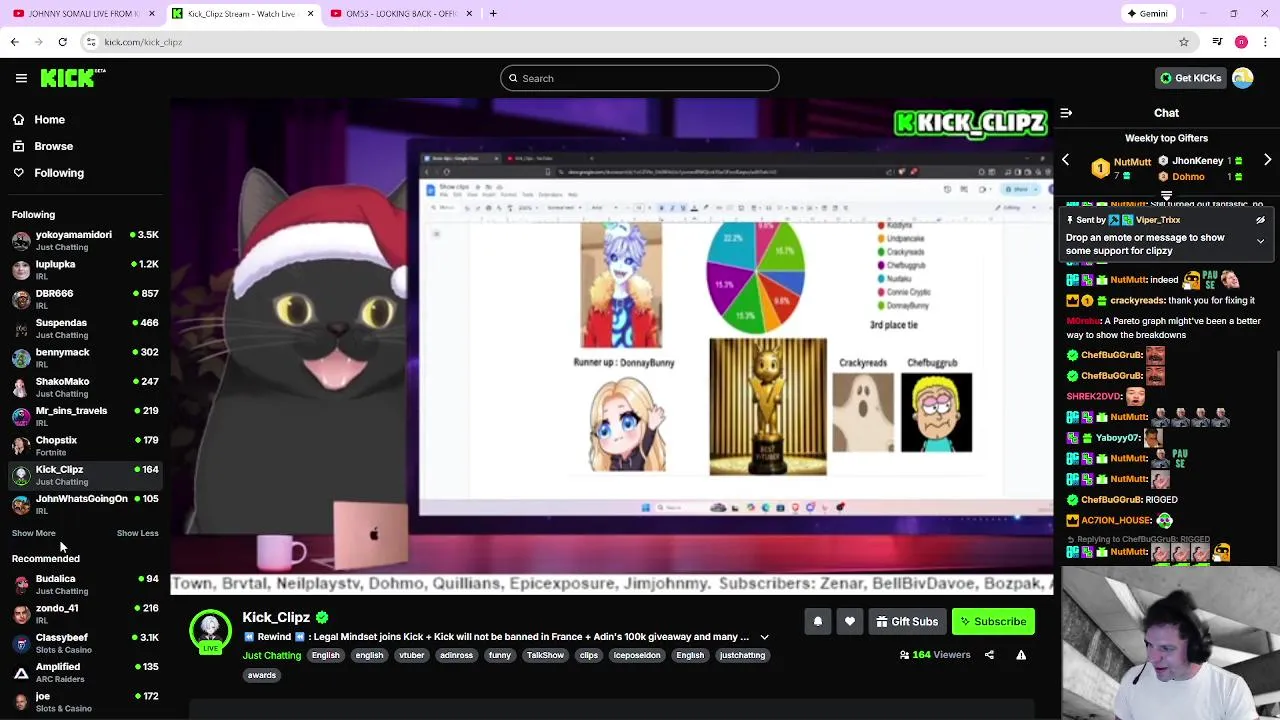Click the justchatting tag
1280x720 pixels.
(742, 656)
